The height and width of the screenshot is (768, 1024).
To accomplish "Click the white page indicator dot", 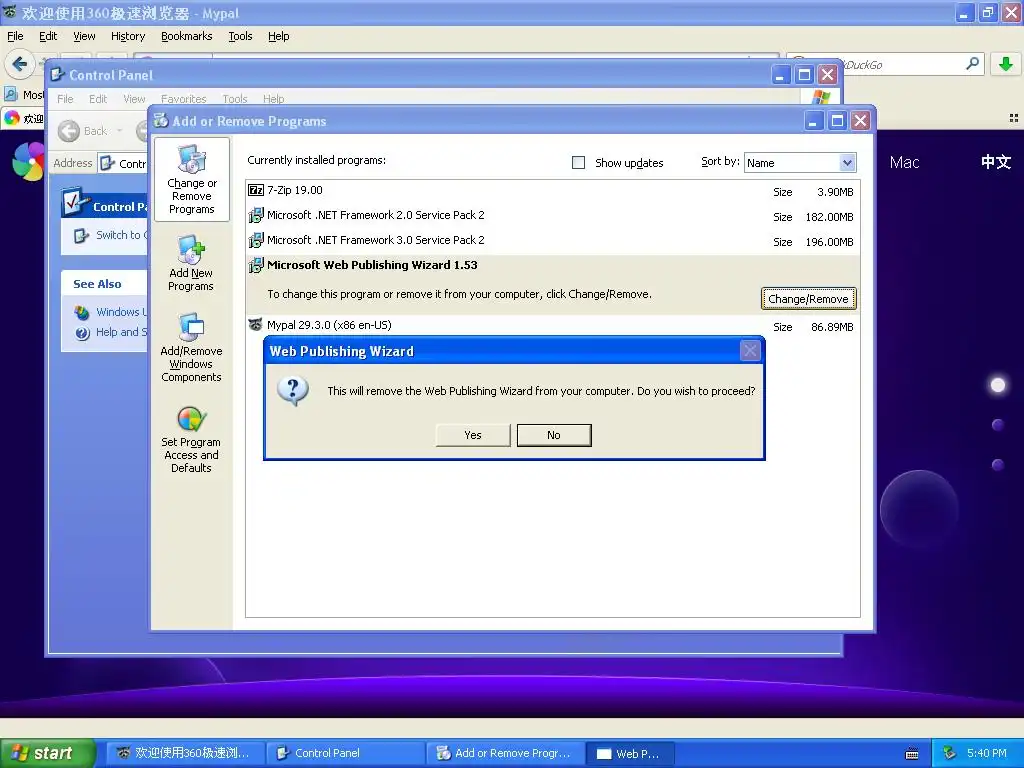I will click(x=998, y=385).
